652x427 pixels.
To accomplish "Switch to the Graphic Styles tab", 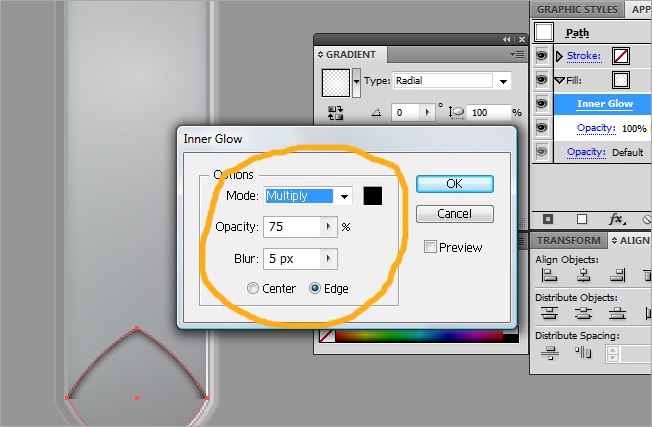I will [577, 9].
